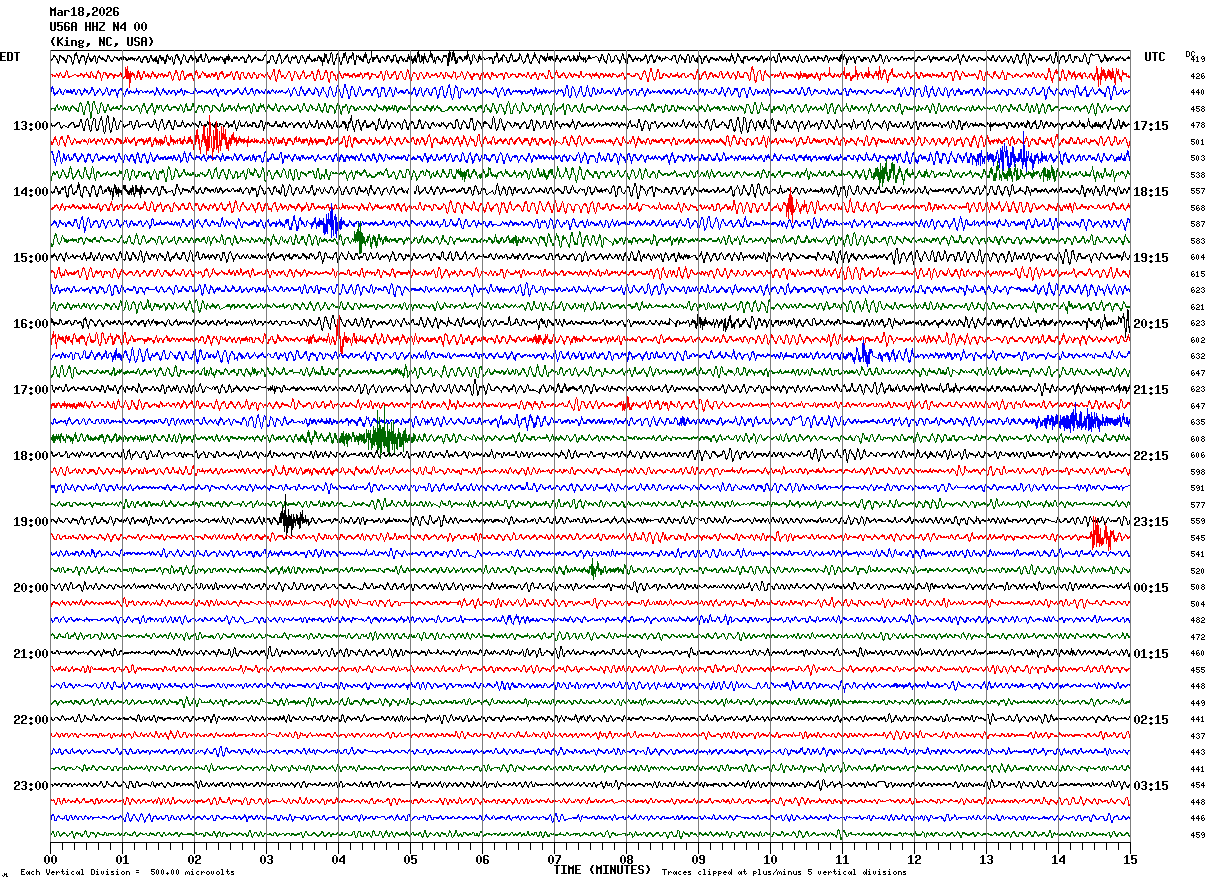Screen dimensions: 1210x886
Task: Click the 02:15 UTC time label
Action: 1150,720
